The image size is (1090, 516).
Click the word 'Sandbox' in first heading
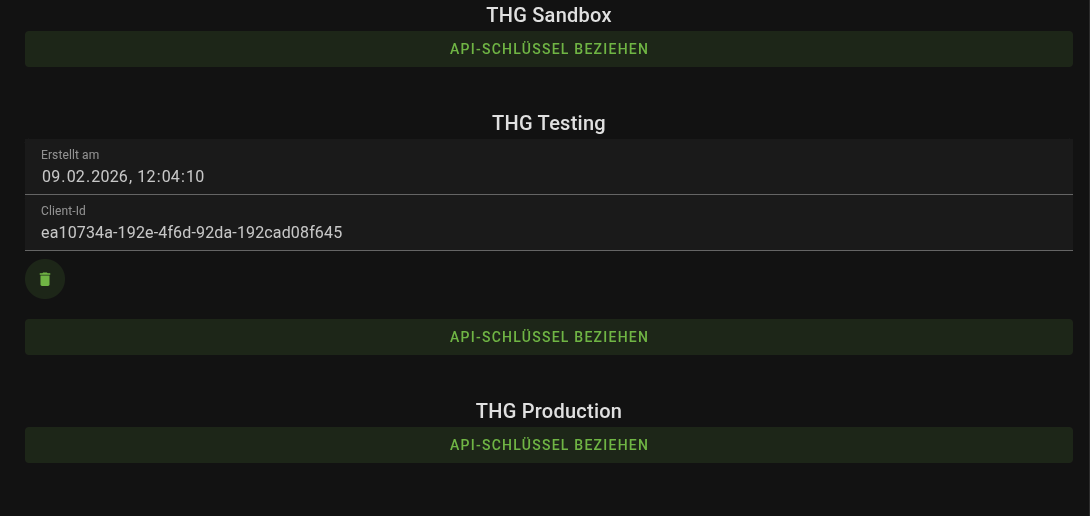572,15
